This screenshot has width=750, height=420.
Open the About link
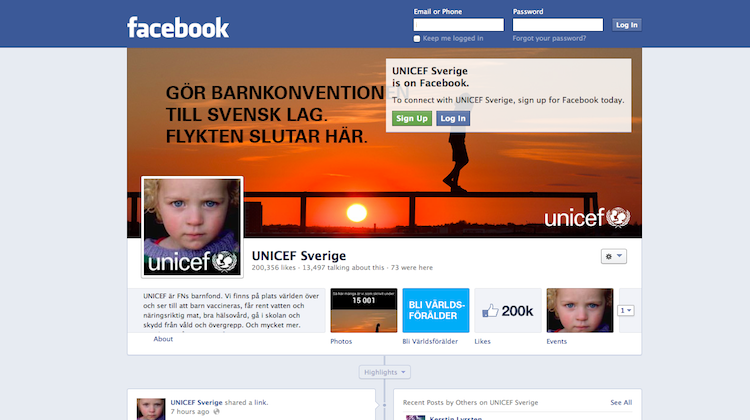[x=163, y=339]
